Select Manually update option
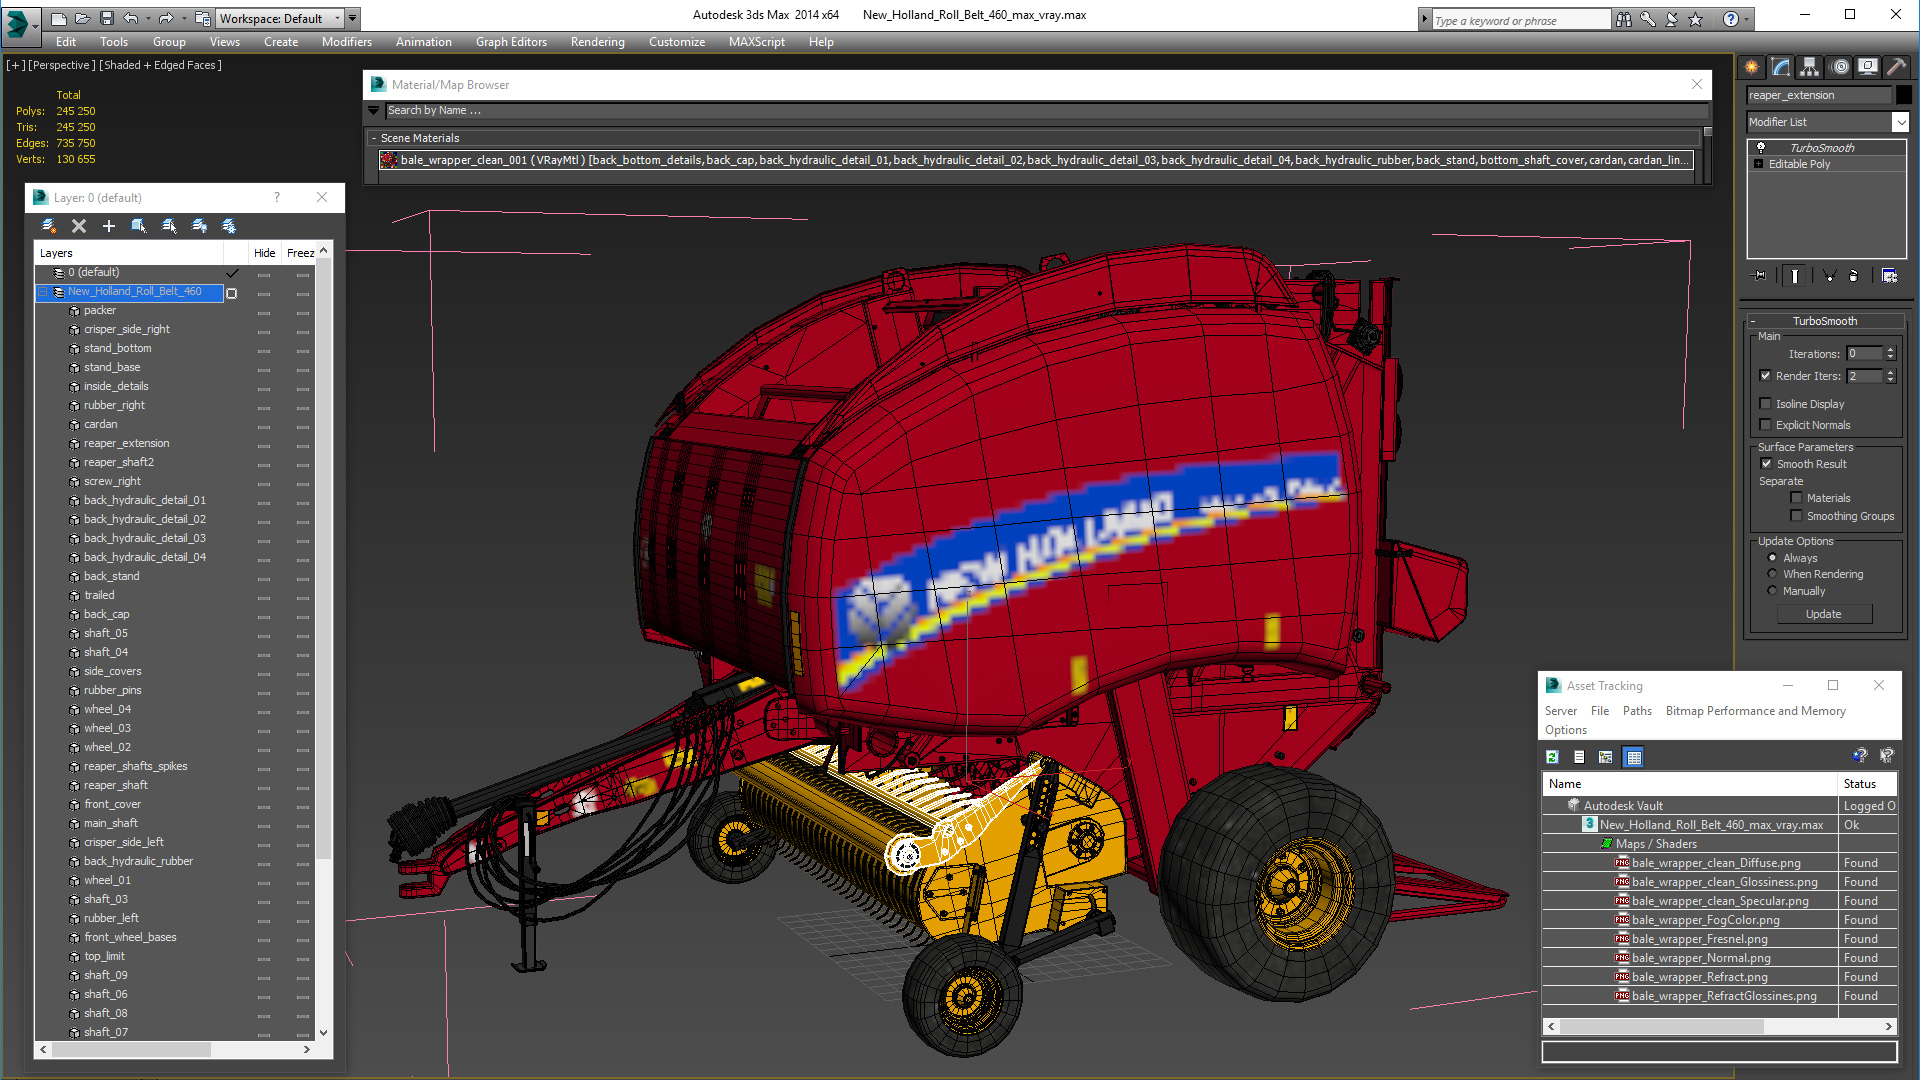The width and height of the screenshot is (1920, 1080). 1772,591
